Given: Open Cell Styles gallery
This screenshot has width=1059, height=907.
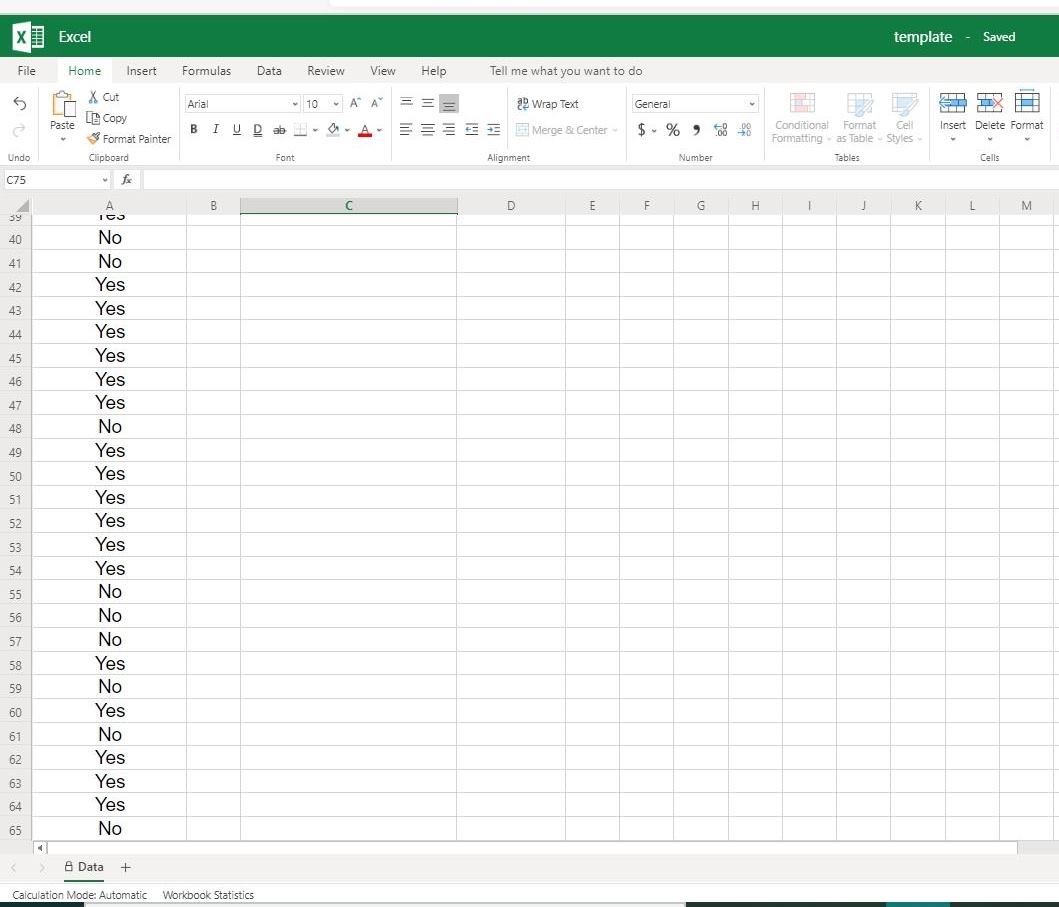Looking at the screenshot, I should point(904,118).
